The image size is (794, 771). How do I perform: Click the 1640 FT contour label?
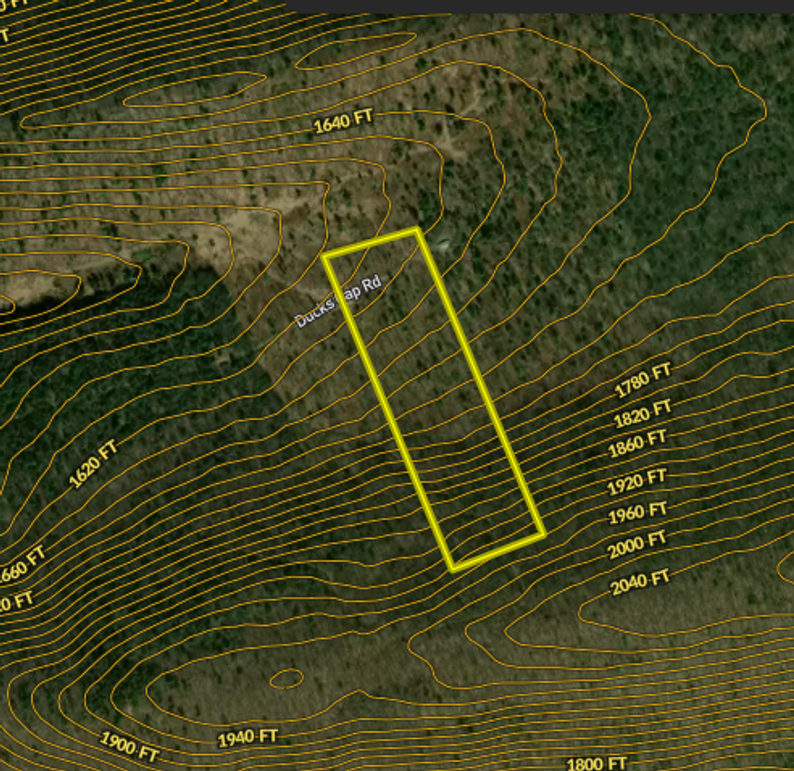[x=343, y=122]
